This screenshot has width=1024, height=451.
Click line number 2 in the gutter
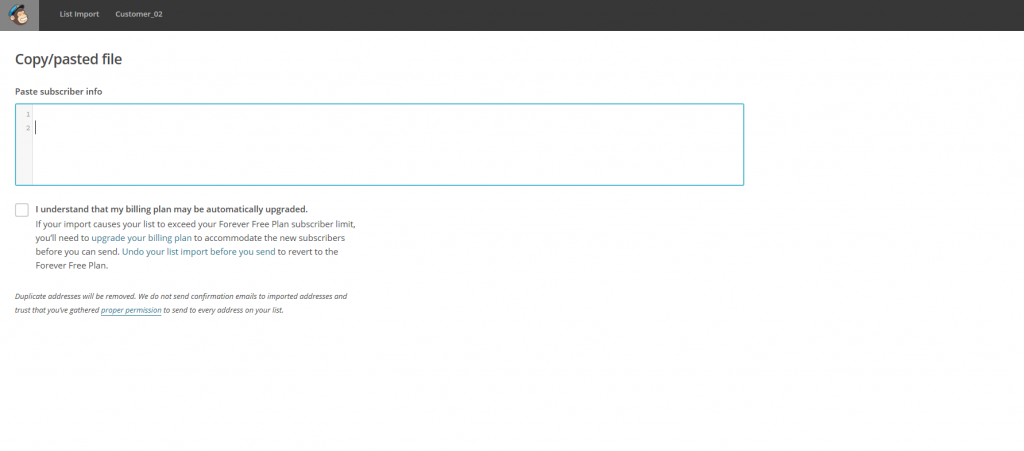click(28, 128)
